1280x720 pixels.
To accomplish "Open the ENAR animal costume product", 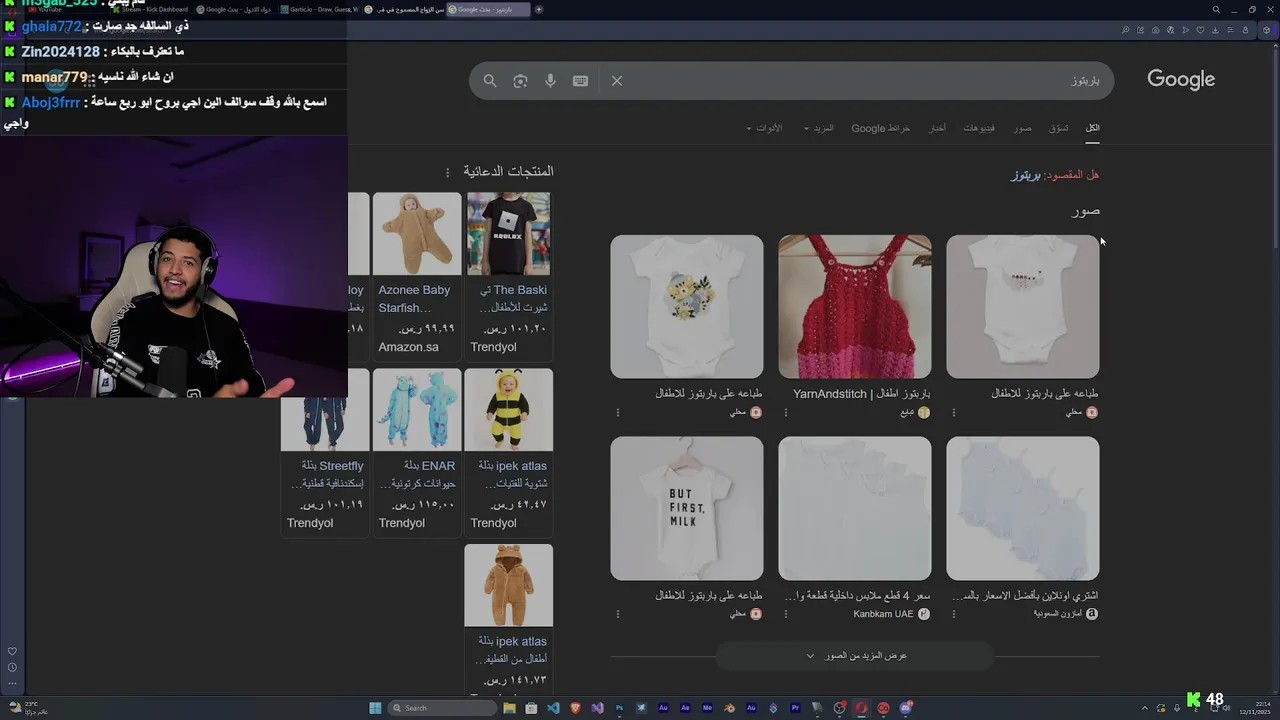I will pyautogui.click(x=418, y=475).
